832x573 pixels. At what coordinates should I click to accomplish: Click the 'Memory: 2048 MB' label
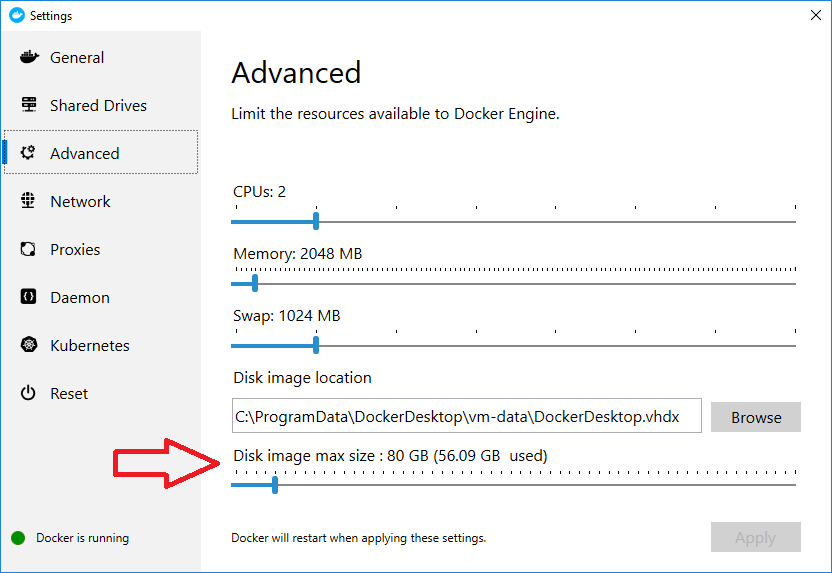pyautogui.click(x=298, y=254)
